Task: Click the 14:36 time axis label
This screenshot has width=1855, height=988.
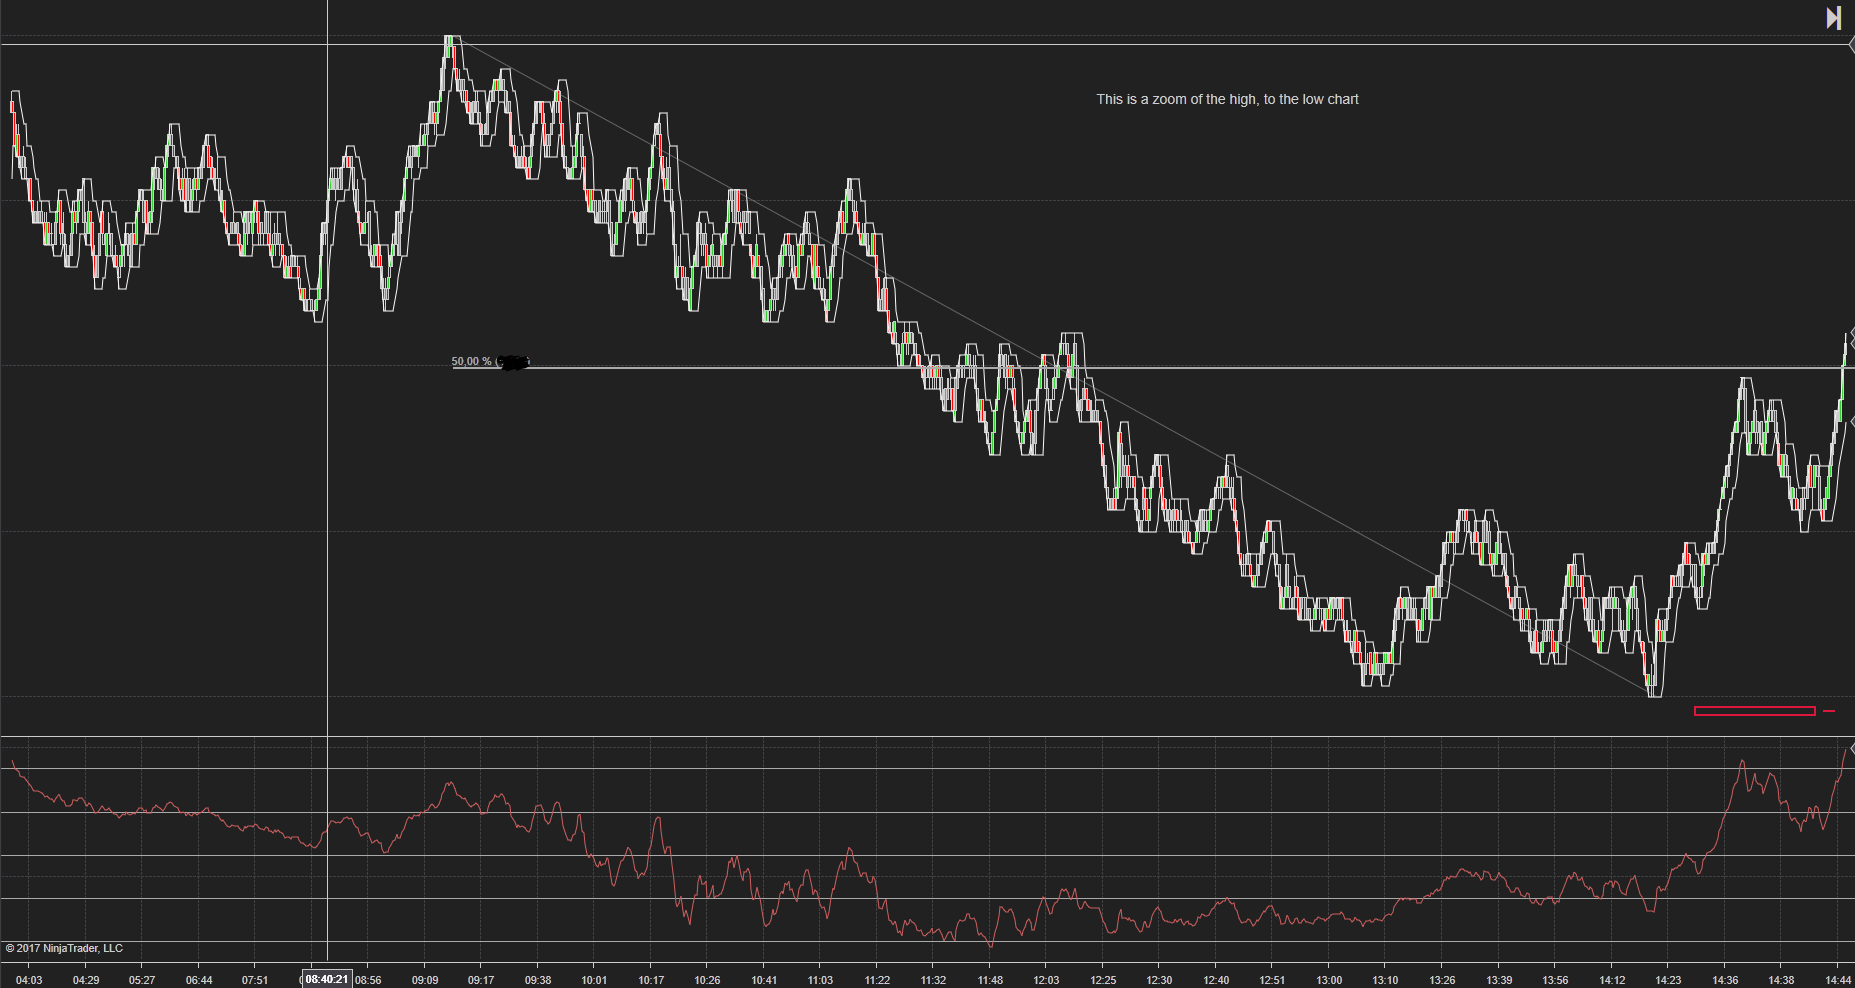Action: [1725, 980]
